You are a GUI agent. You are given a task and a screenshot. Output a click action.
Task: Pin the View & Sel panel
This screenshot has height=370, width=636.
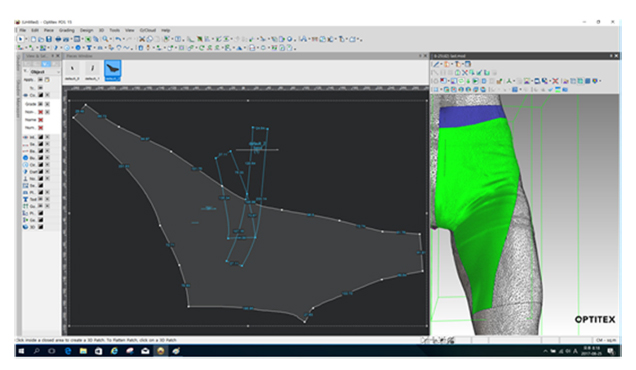pos(52,56)
